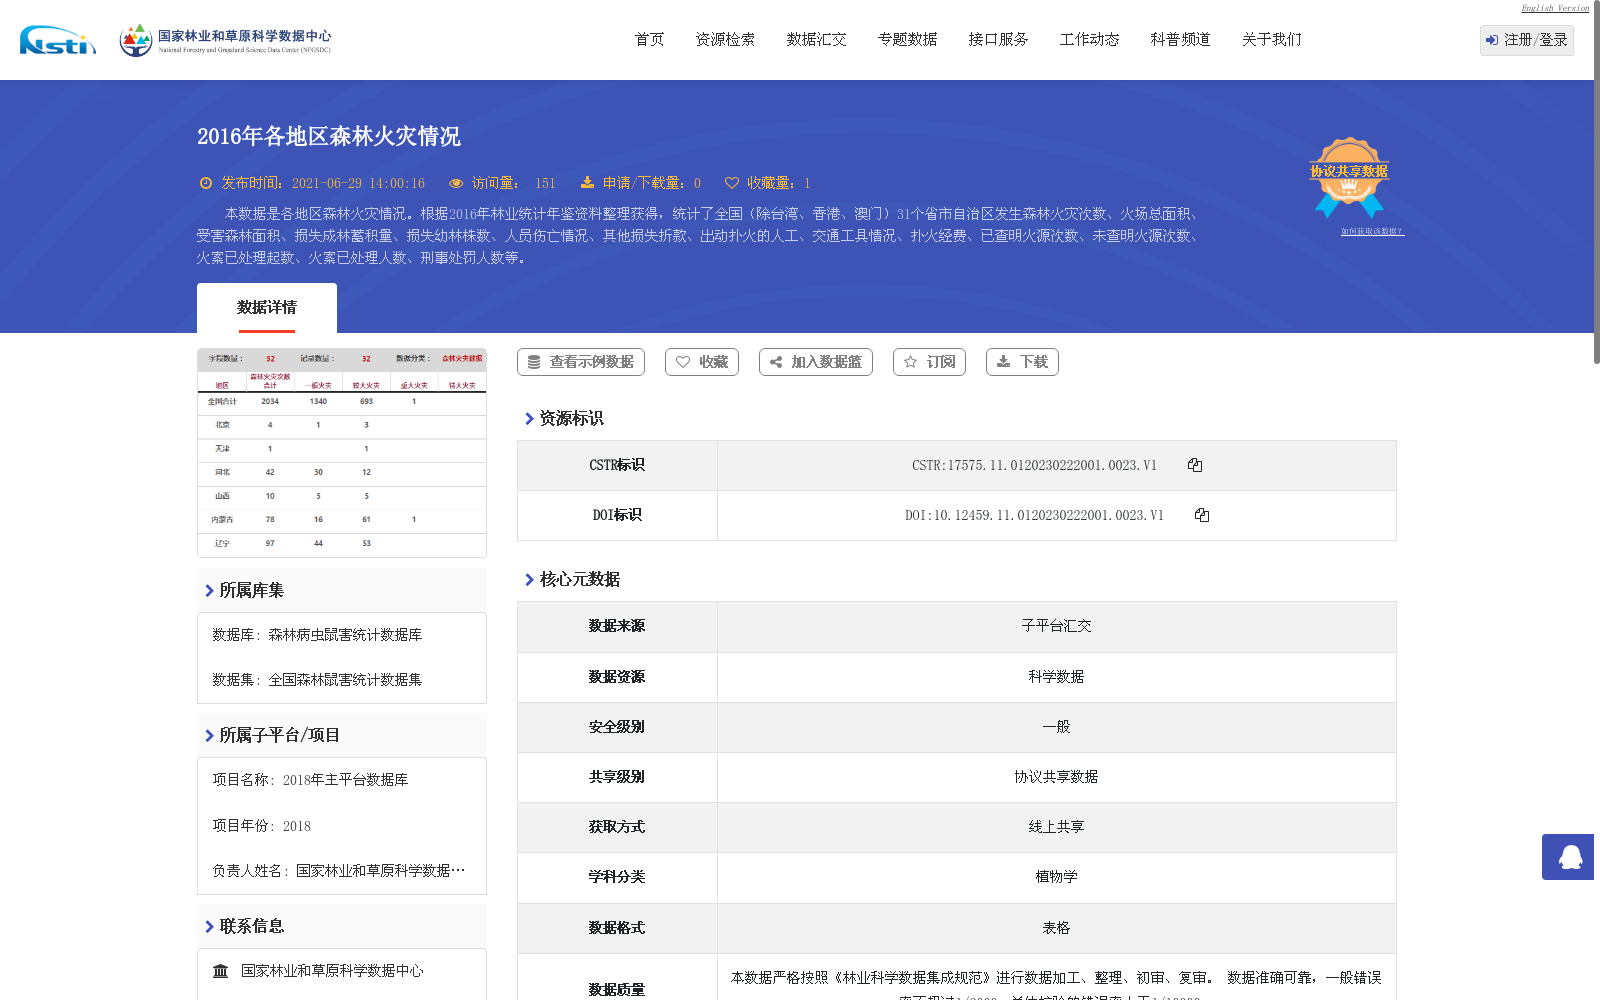
Task: Click the 注册/登录 button
Action: point(1526,40)
